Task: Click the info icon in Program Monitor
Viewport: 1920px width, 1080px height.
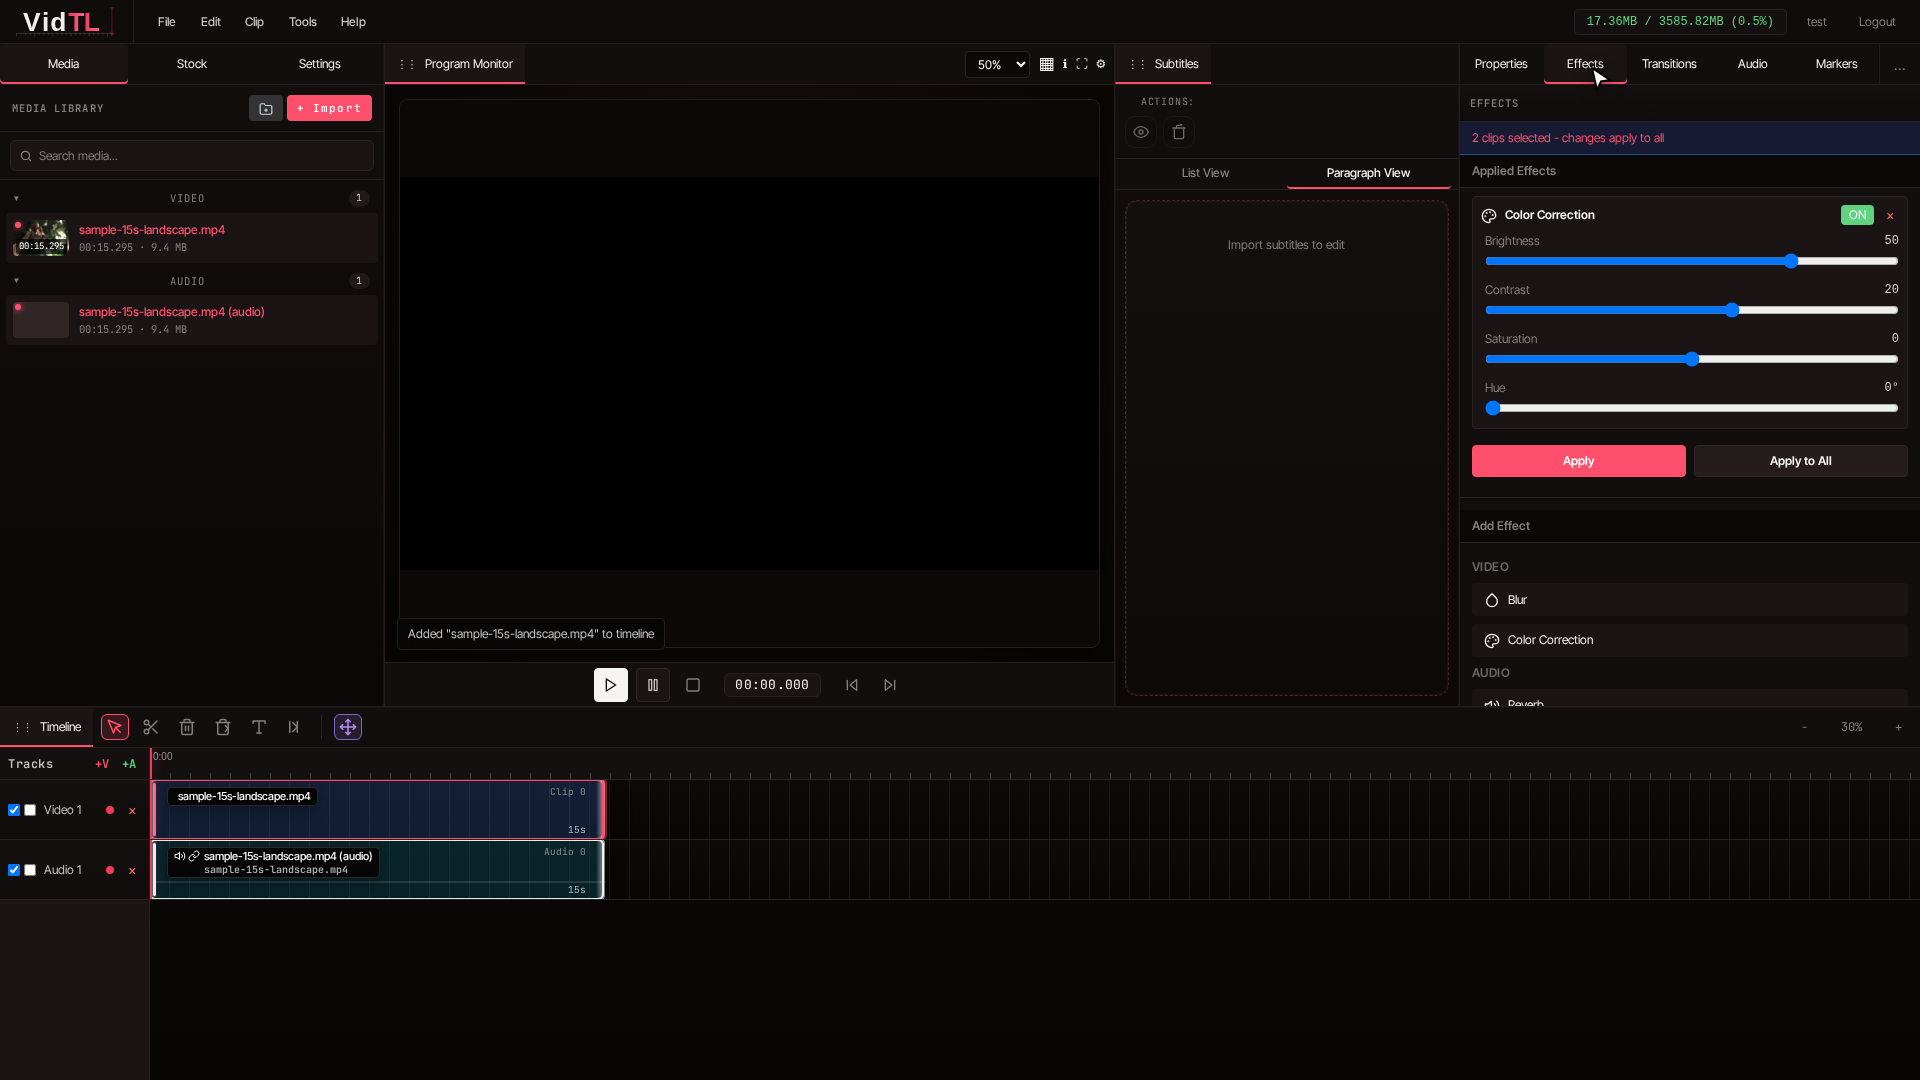Action: pyautogui.click(x=1065, y=64)
